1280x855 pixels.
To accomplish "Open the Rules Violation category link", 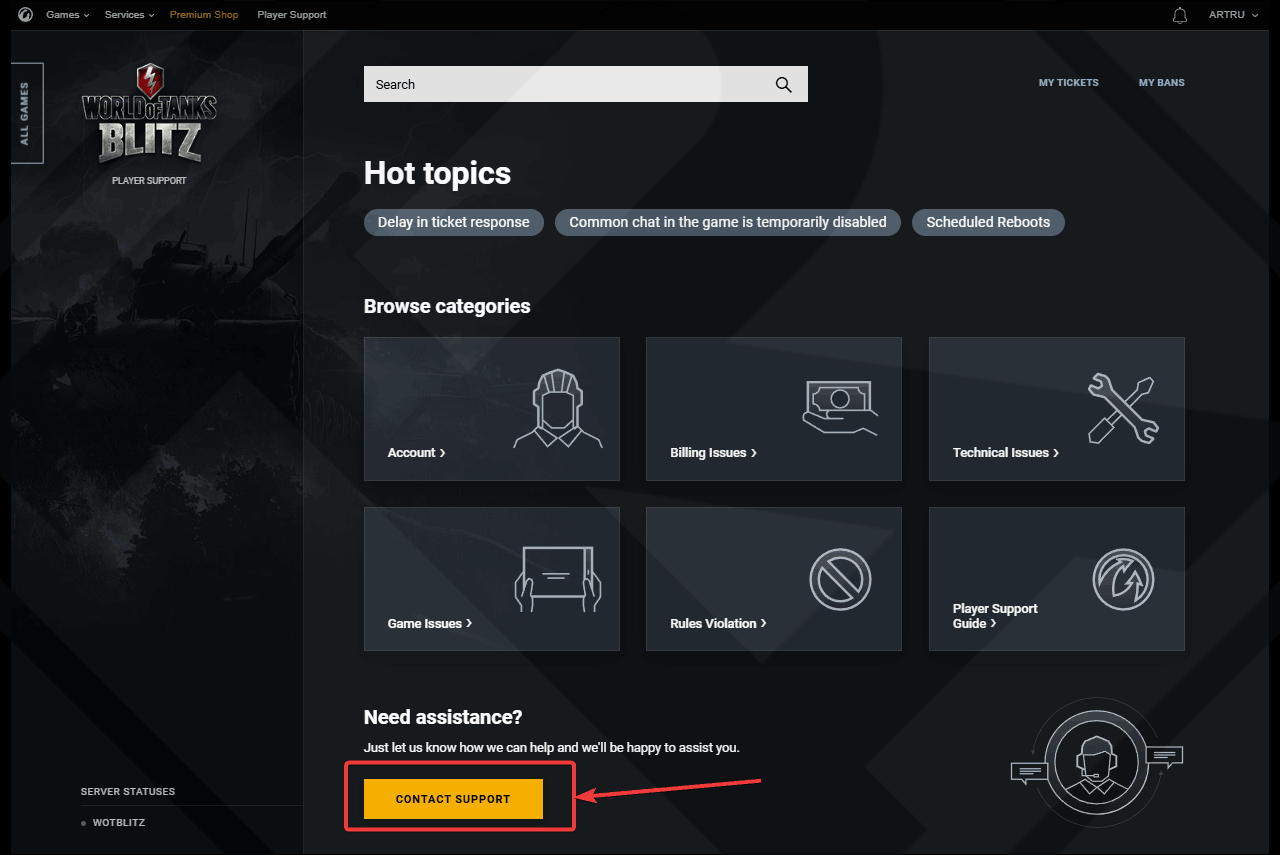I will 718,624.
